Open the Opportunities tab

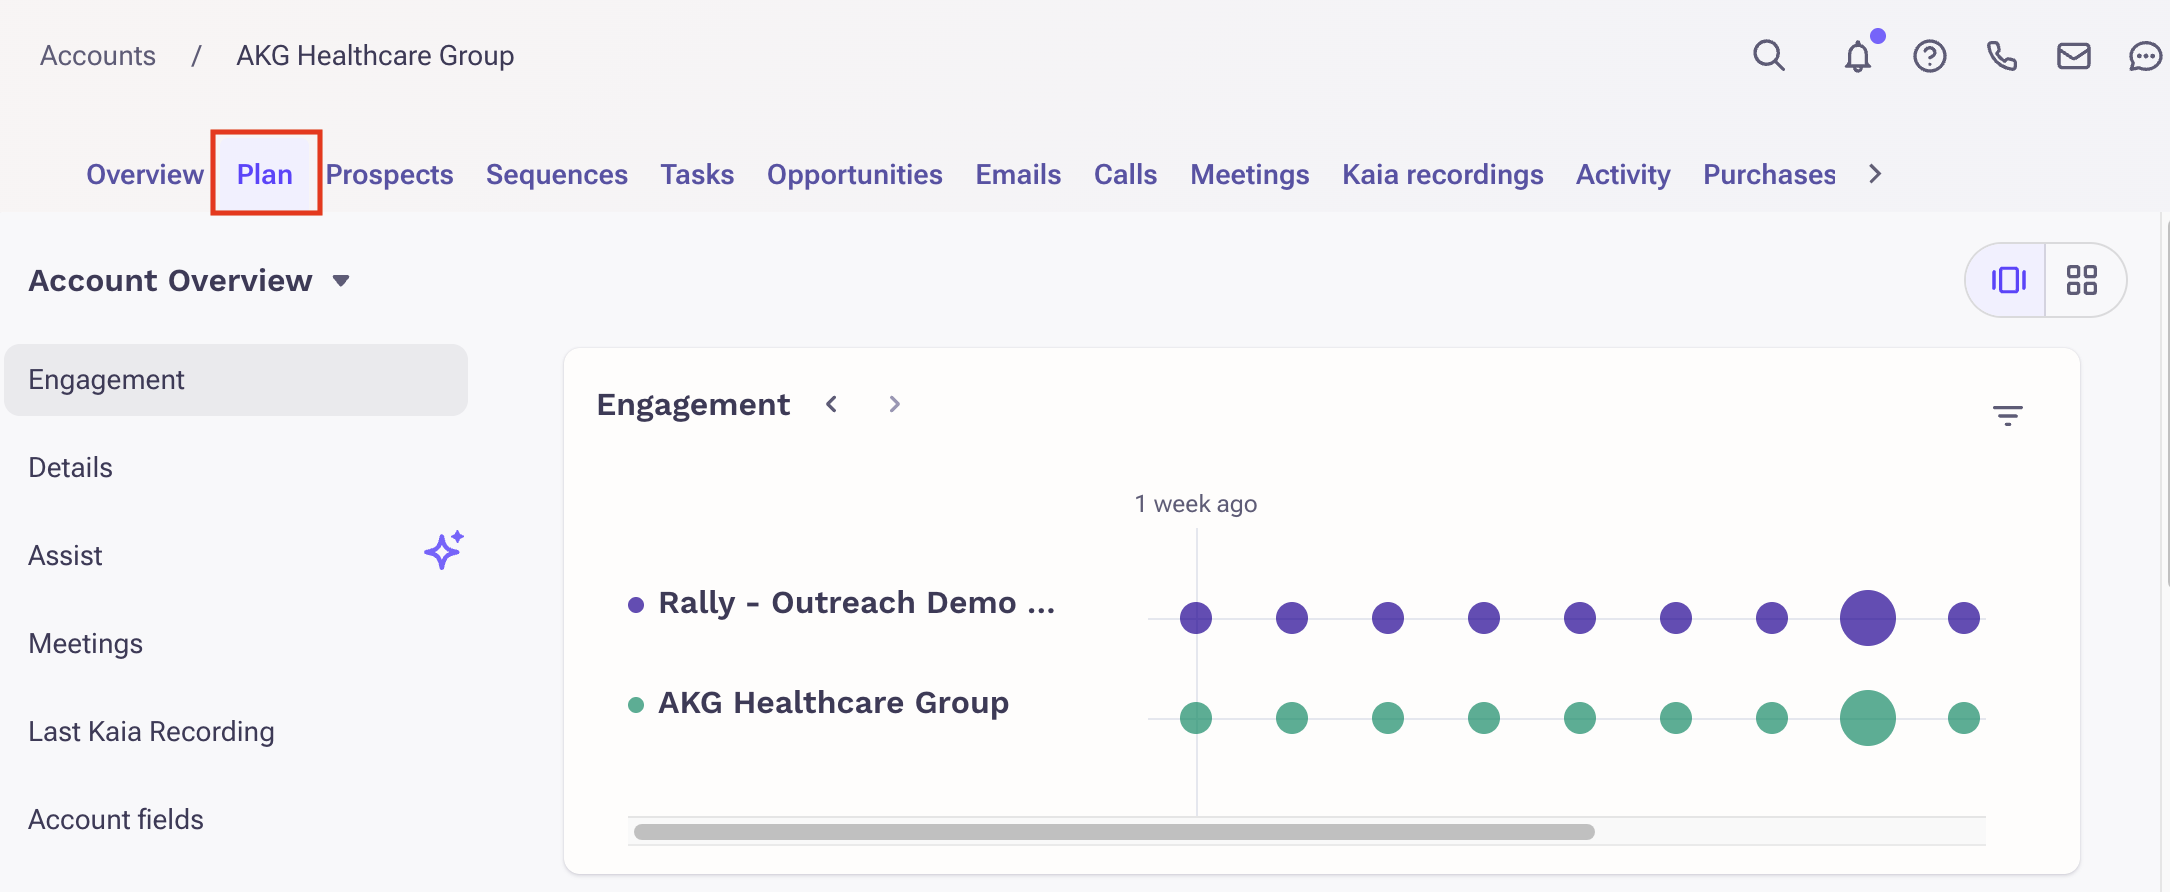pyautogui.click(x=855, y=174)
